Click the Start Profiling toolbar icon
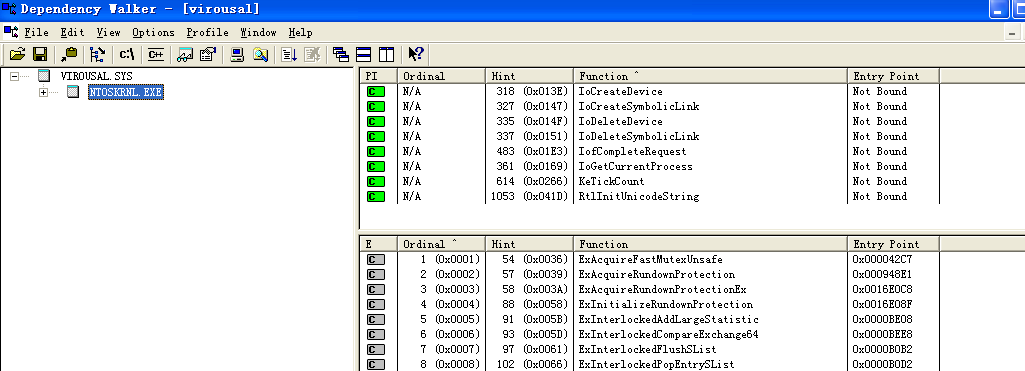Image resolution: width=1025 pixels, height=371 pixels. 289,54
